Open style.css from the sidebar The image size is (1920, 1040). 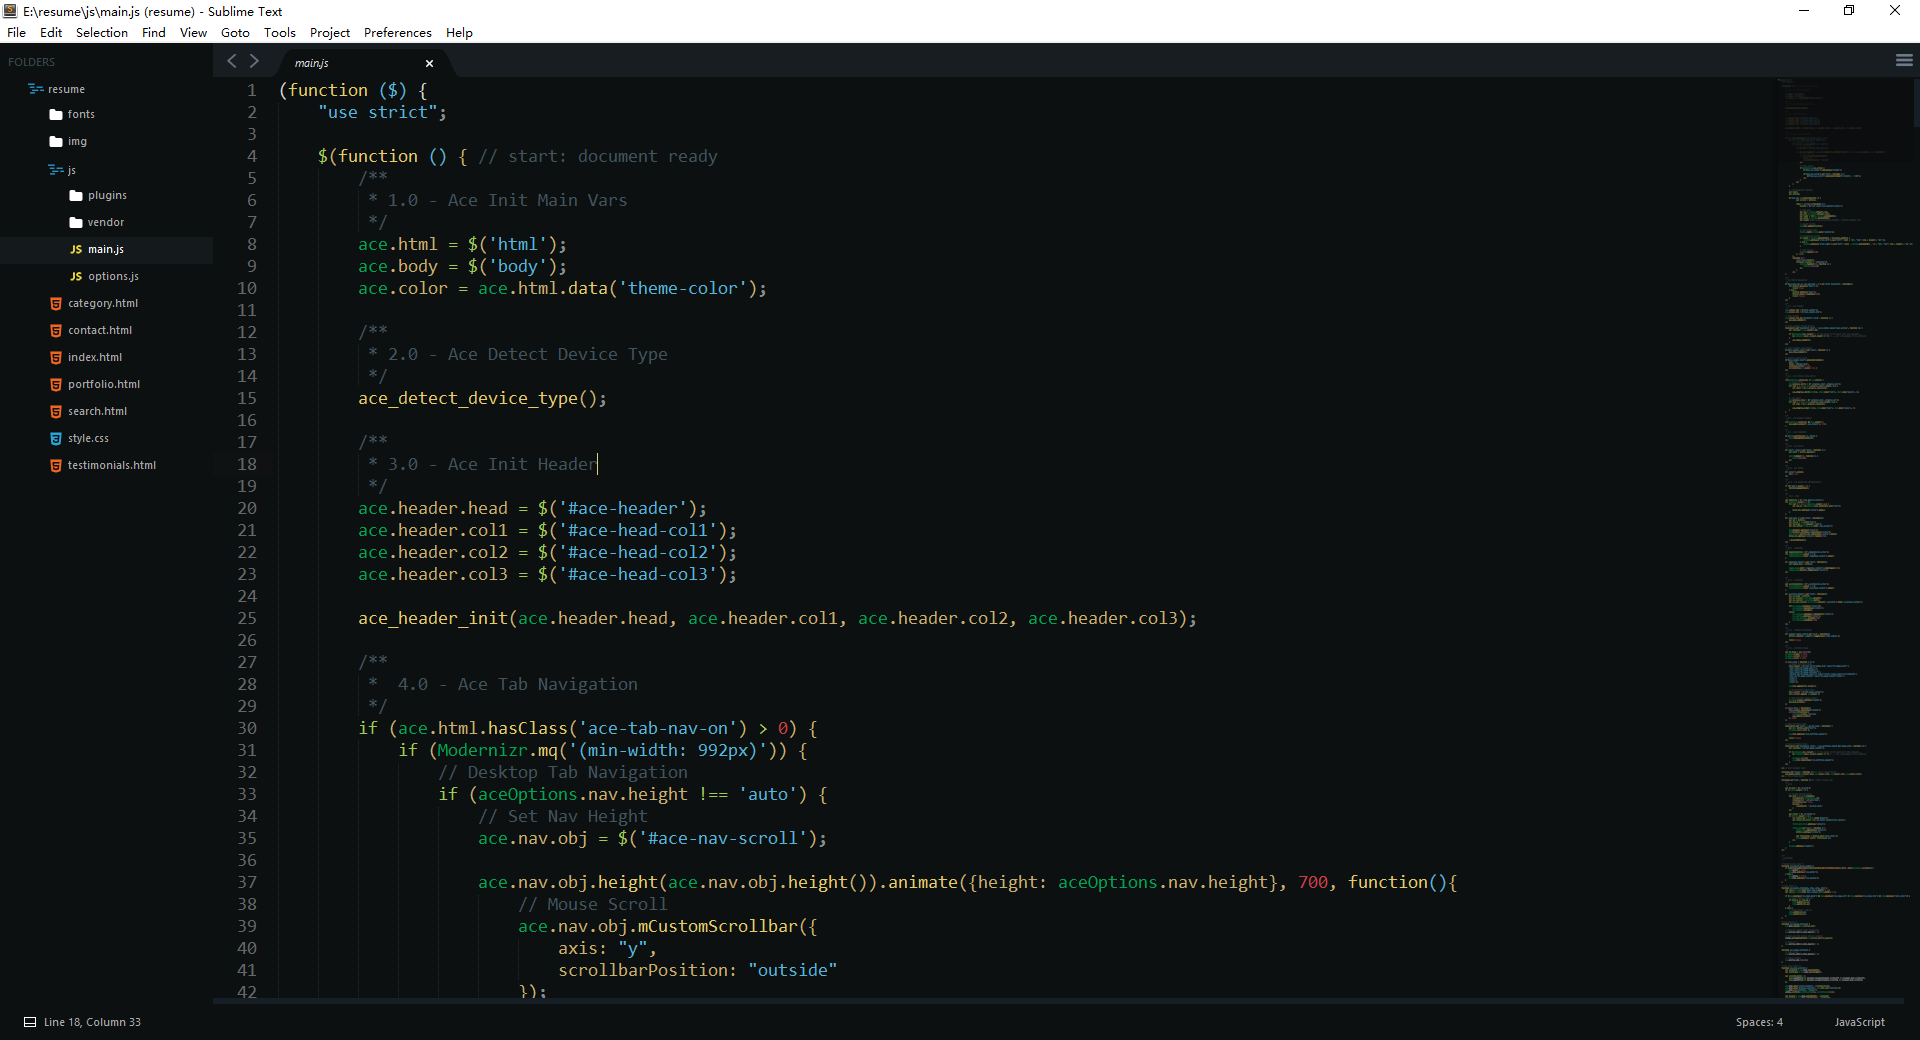pyautogui.click(x=88, y=438)
